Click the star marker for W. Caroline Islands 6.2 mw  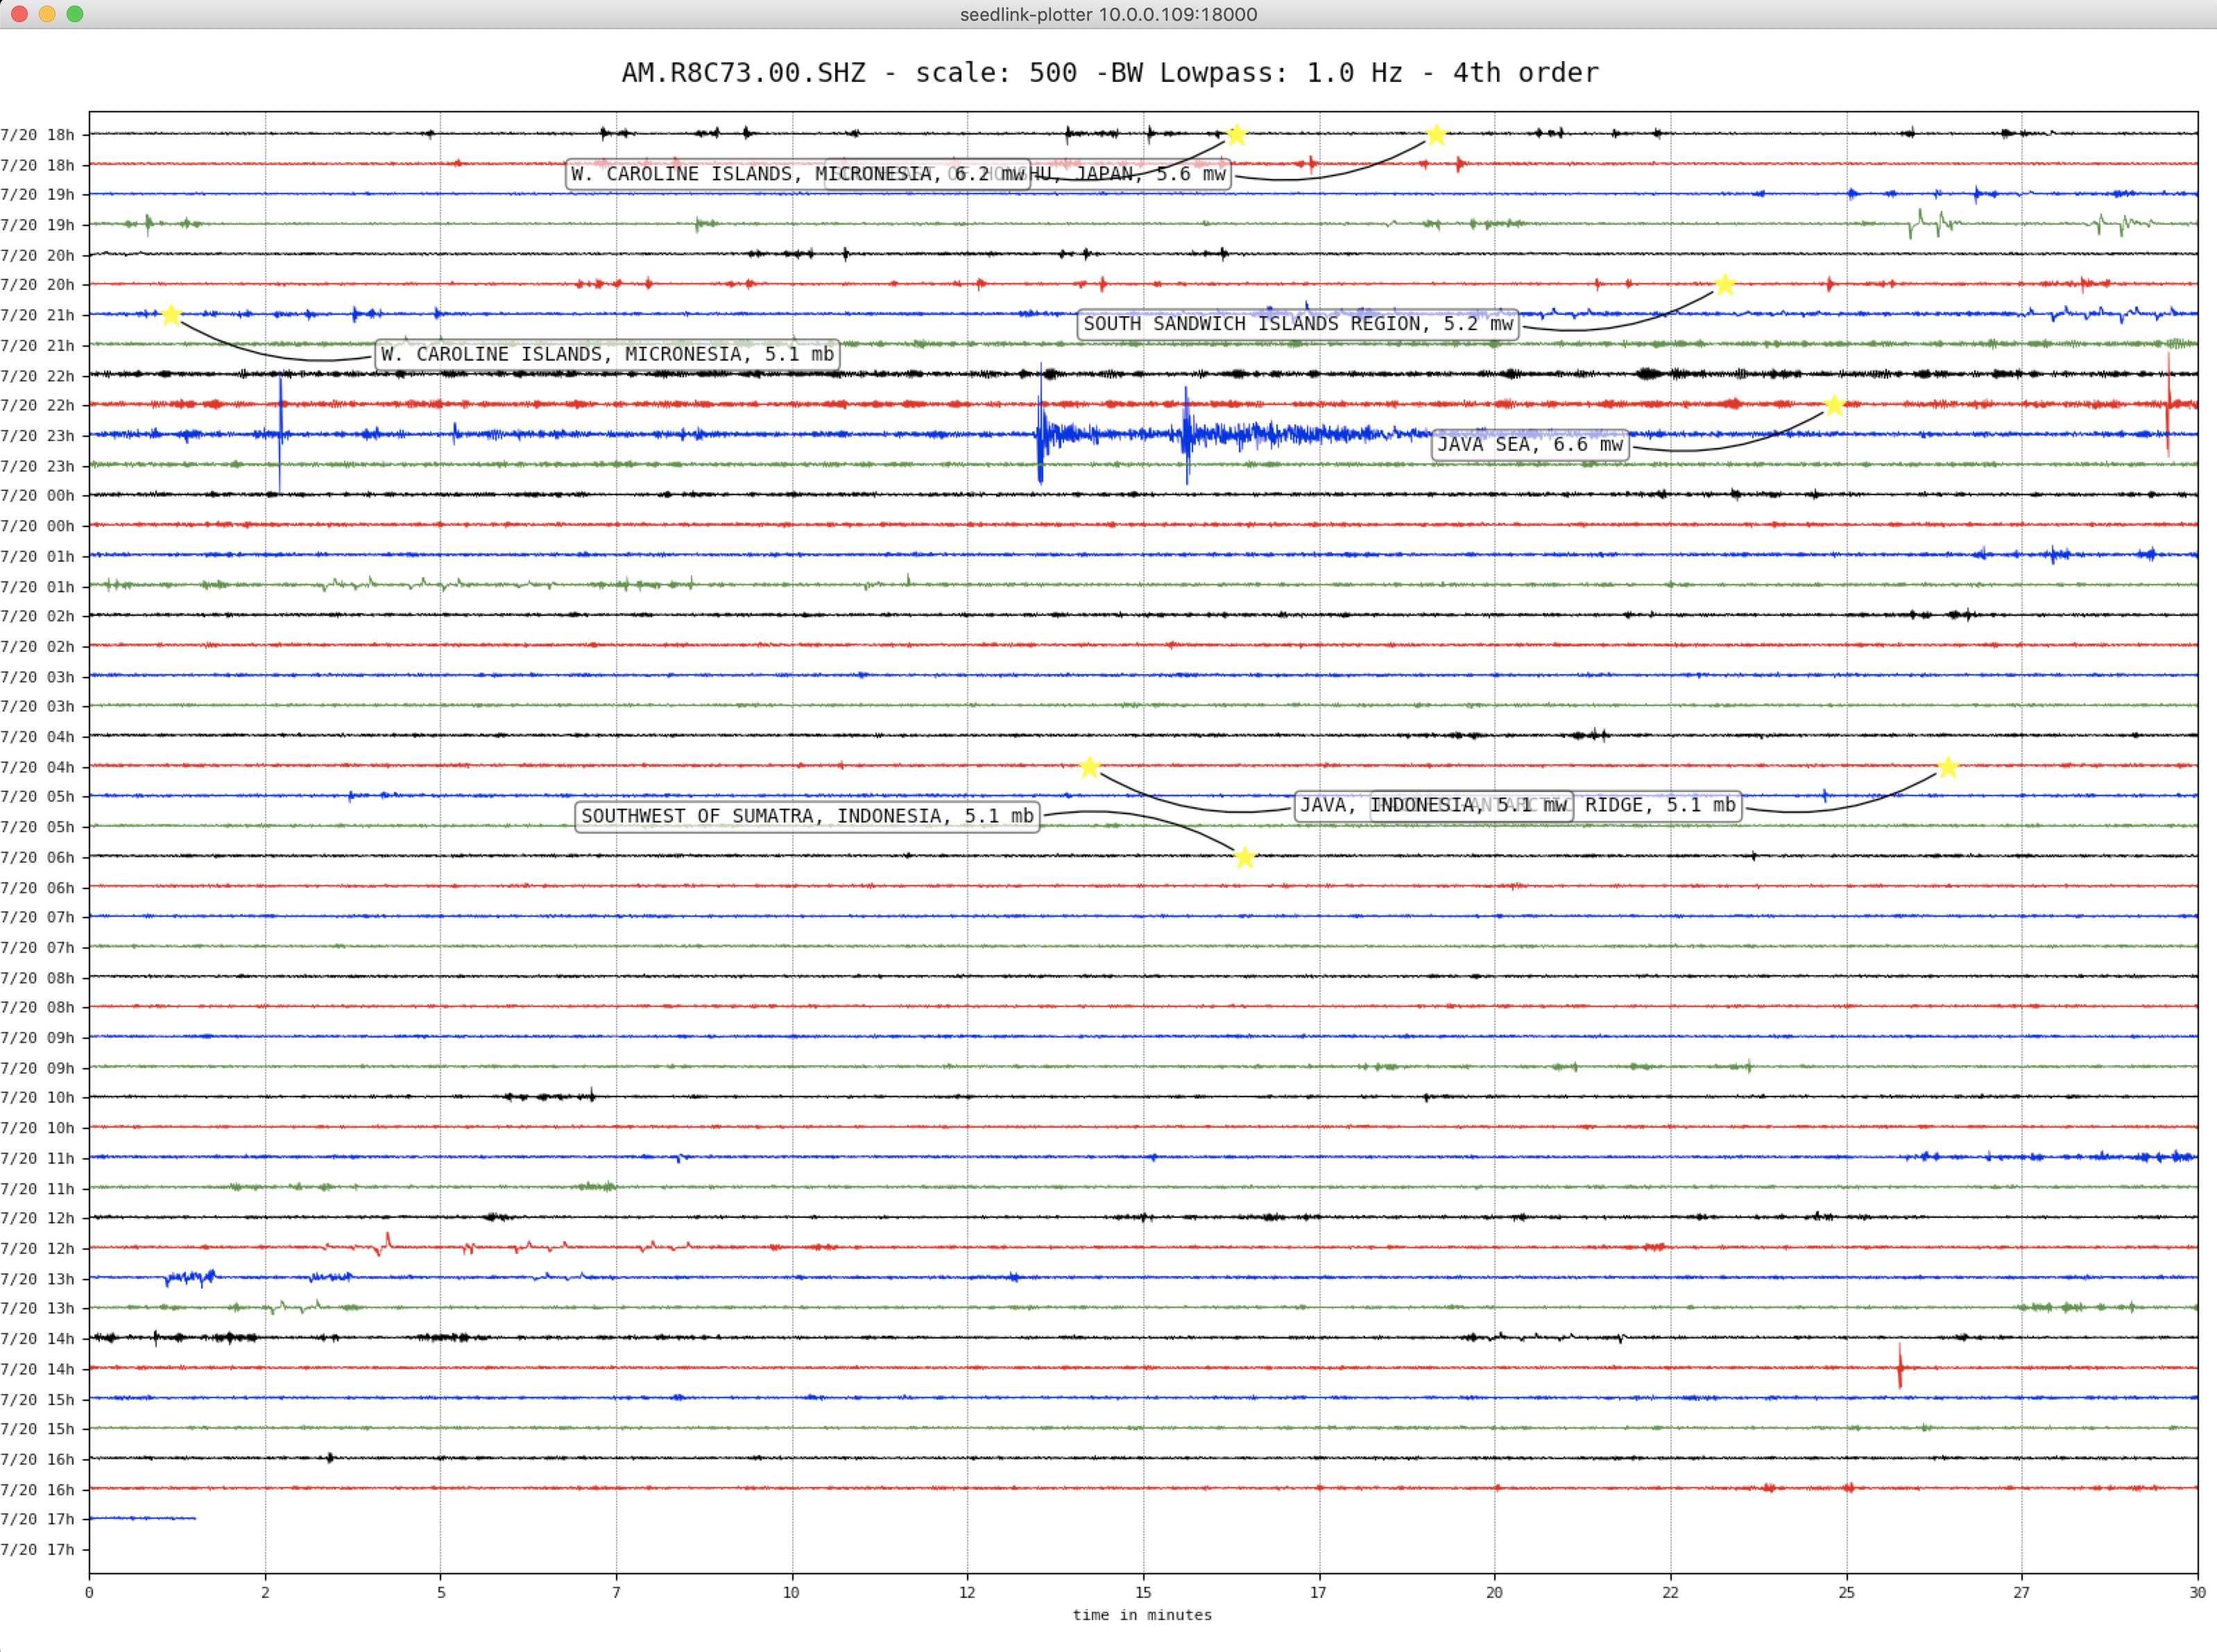tap(1236, 134)
